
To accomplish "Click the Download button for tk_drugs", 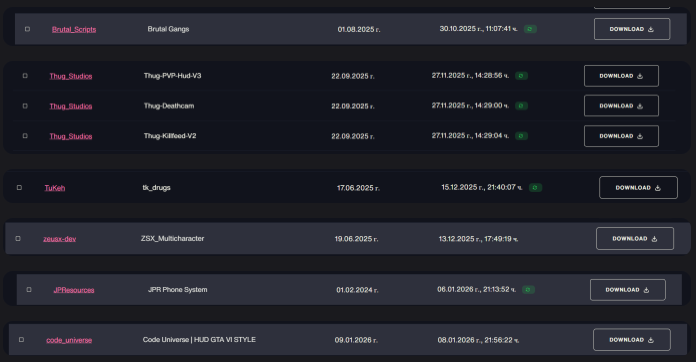I will coord(638,188).
